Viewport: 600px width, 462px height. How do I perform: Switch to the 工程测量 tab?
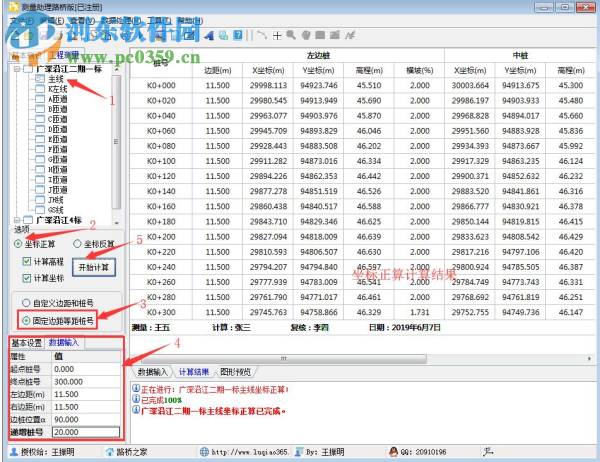(65, 55)
